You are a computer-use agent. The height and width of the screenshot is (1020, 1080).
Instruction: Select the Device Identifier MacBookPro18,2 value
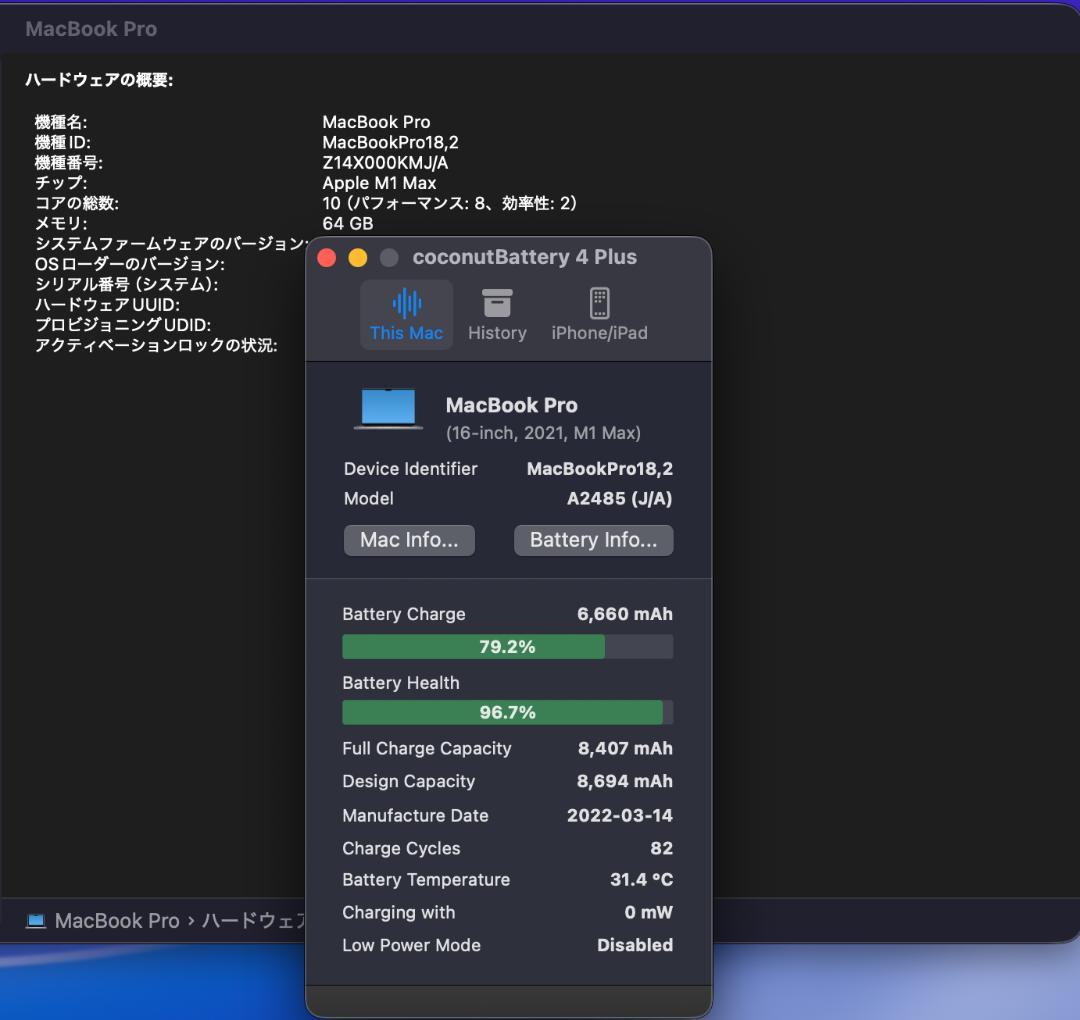(599, 468)
